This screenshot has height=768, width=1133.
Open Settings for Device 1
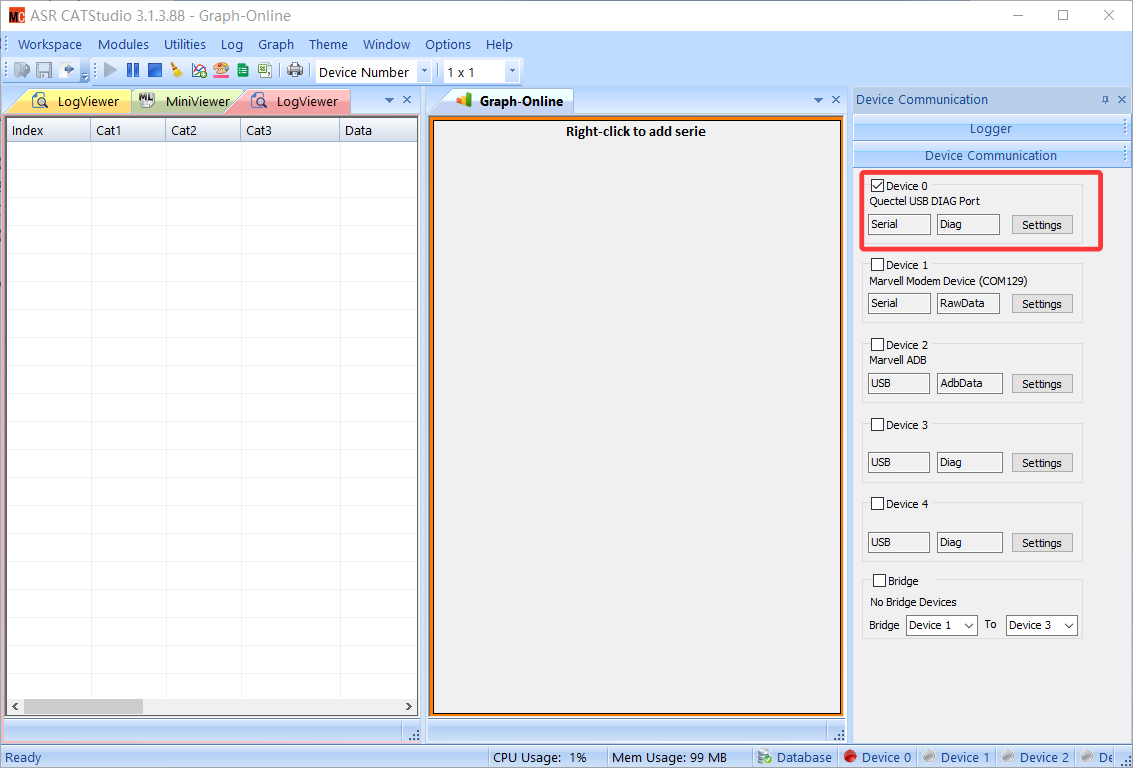[x=1041, y=303]
